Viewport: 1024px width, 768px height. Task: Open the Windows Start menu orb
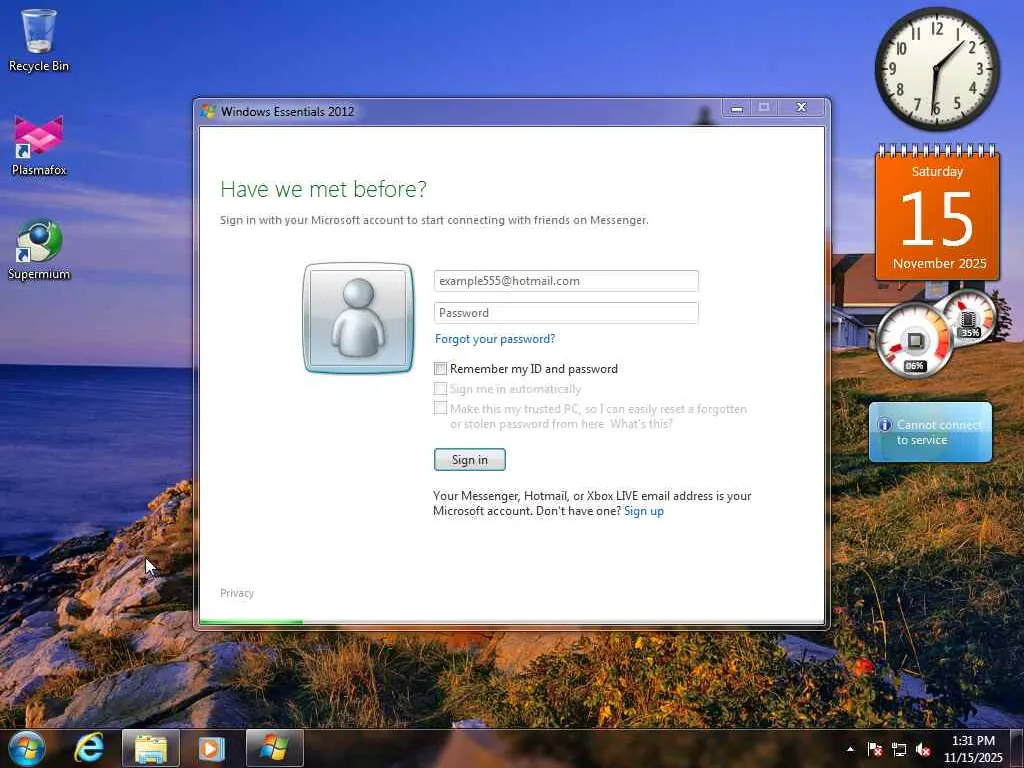pos(27,748)
